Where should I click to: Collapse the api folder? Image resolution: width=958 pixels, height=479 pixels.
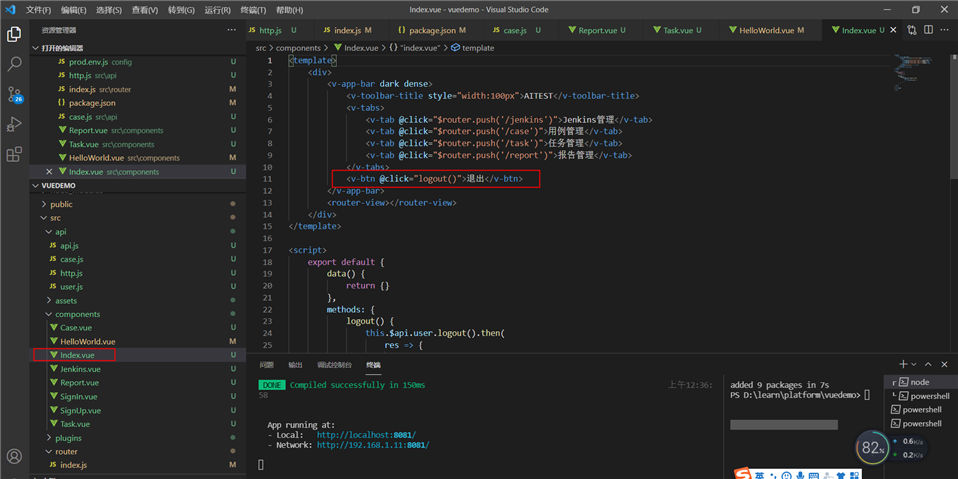click(137, 232)
